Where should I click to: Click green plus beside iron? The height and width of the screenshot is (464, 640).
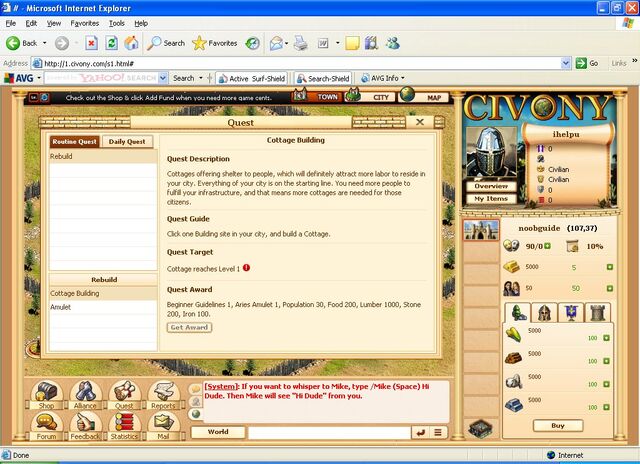[606, 407]
